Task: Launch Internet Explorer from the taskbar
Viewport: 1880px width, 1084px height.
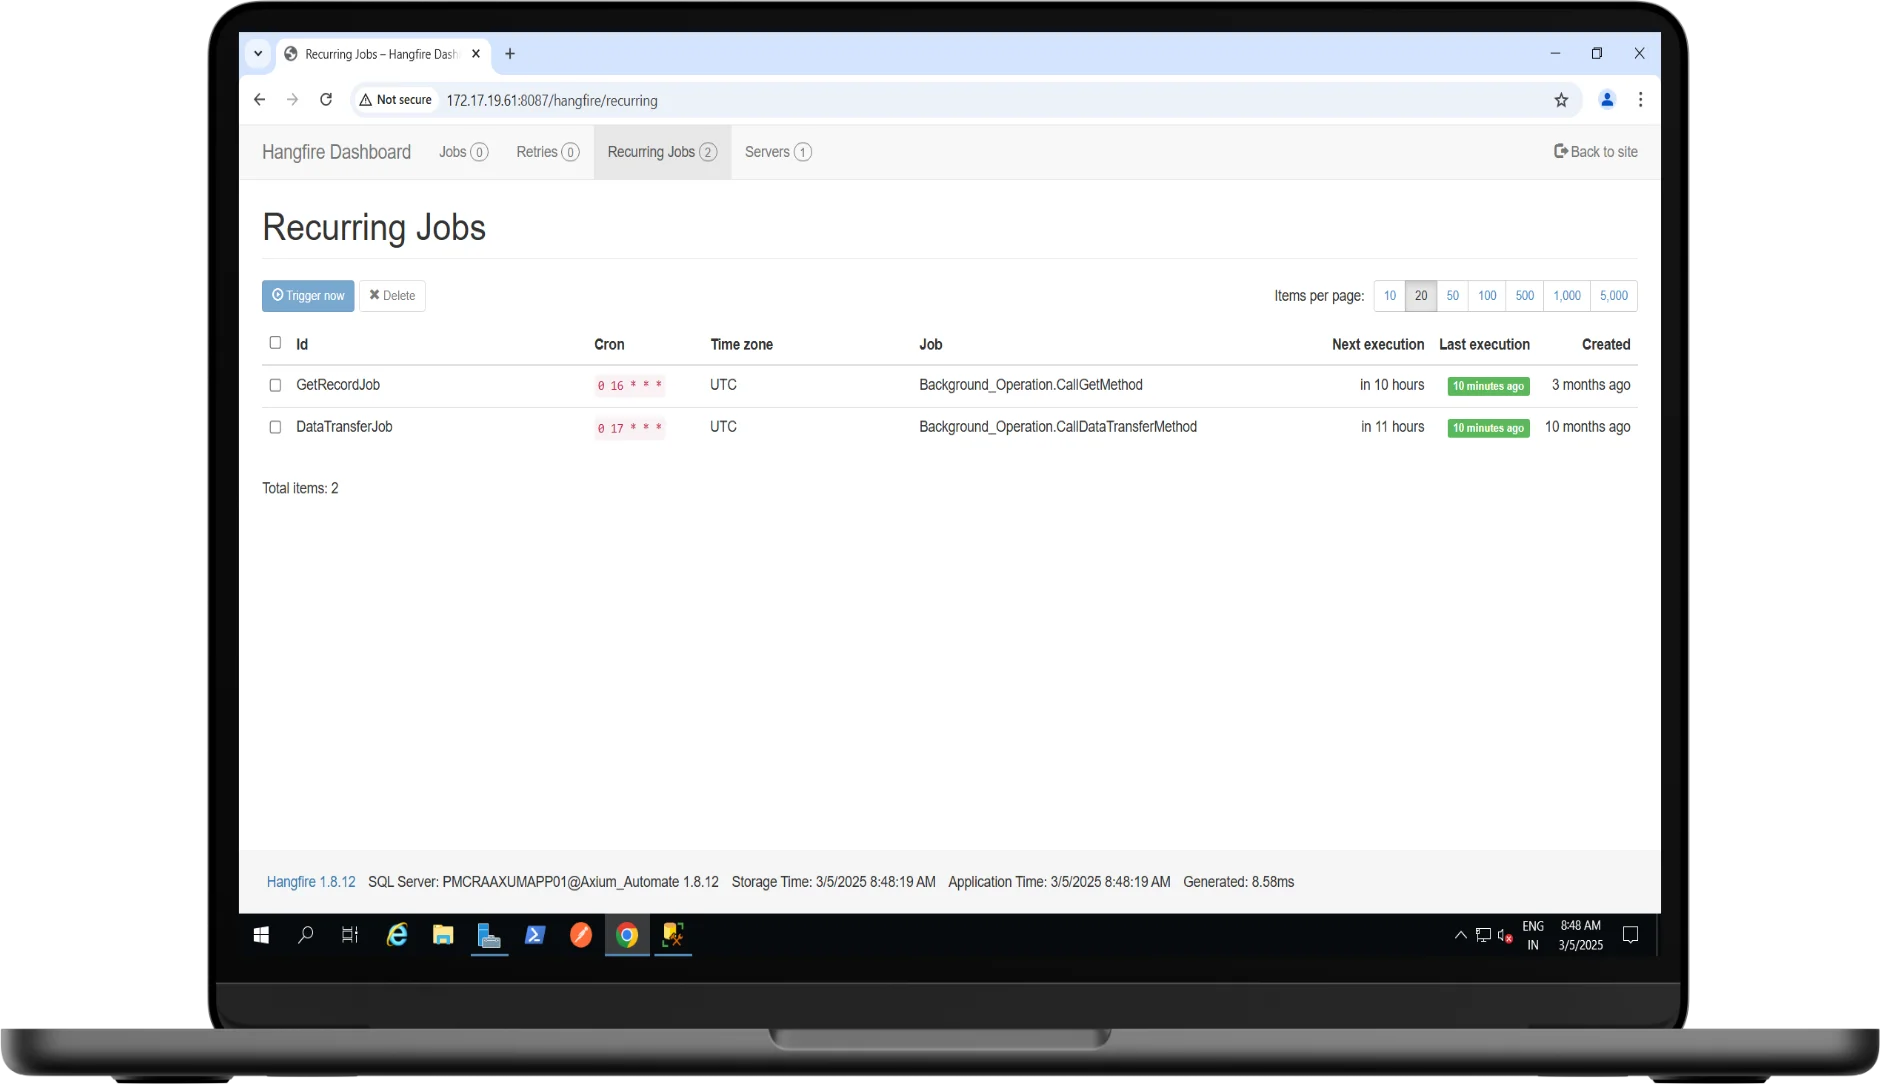Action: click(397, 935)
